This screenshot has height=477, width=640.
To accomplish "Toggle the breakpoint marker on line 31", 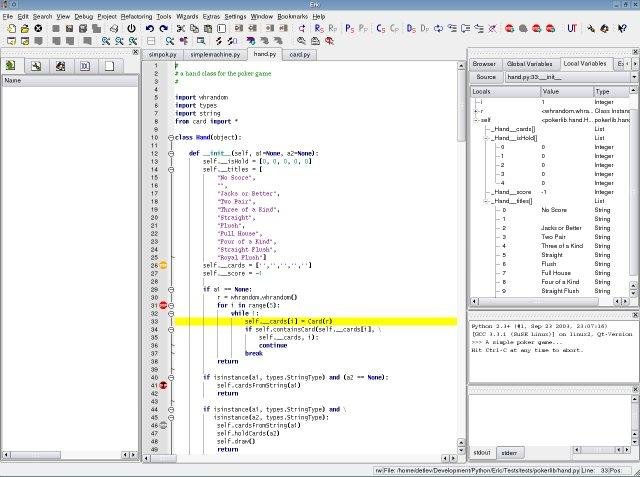I will [164, 305].
